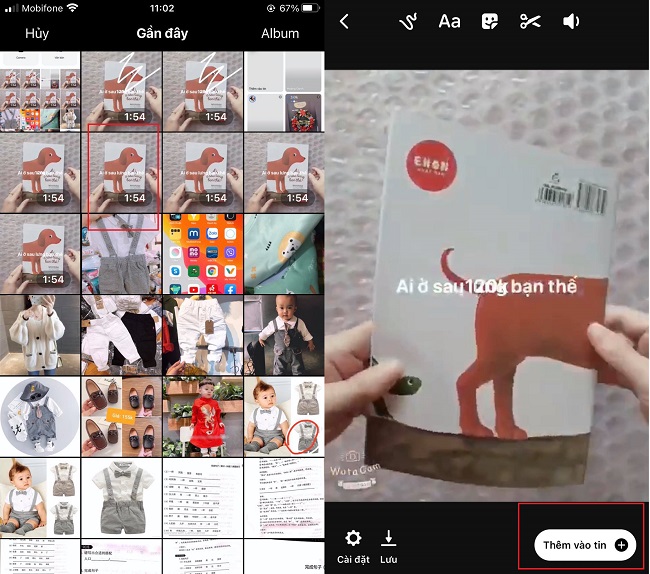
Task: Select the outfit with bucket hat photo
Action: click(40, 417)
